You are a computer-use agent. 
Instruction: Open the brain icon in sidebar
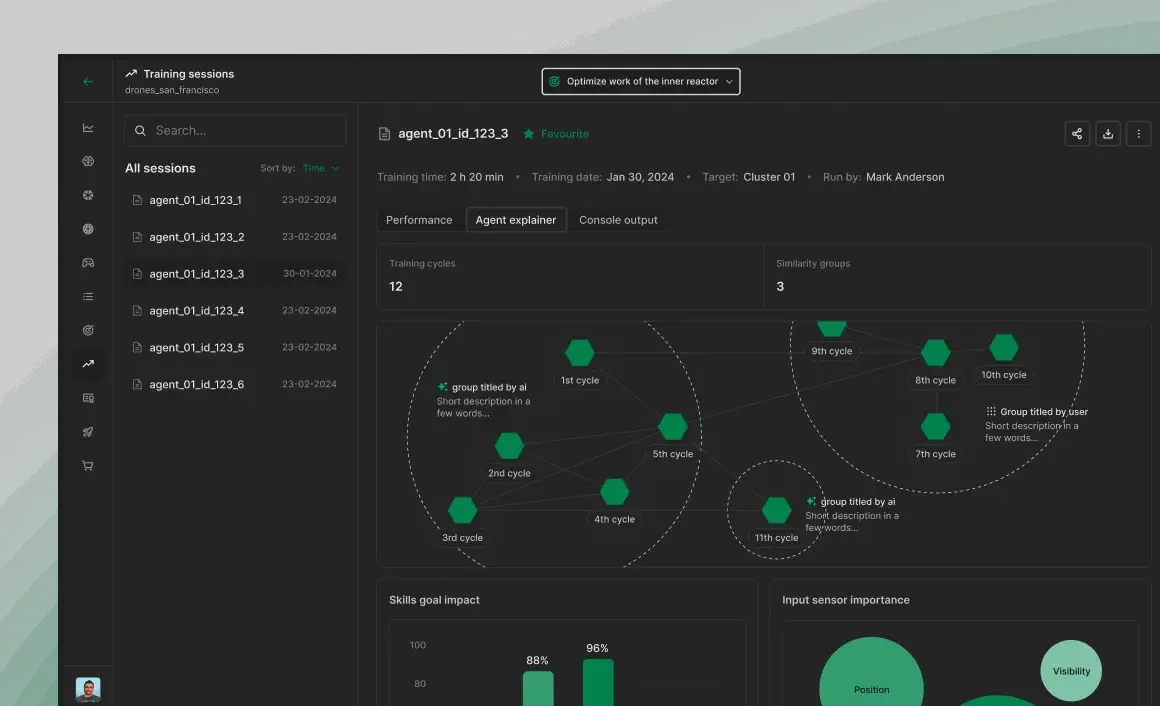88,161
